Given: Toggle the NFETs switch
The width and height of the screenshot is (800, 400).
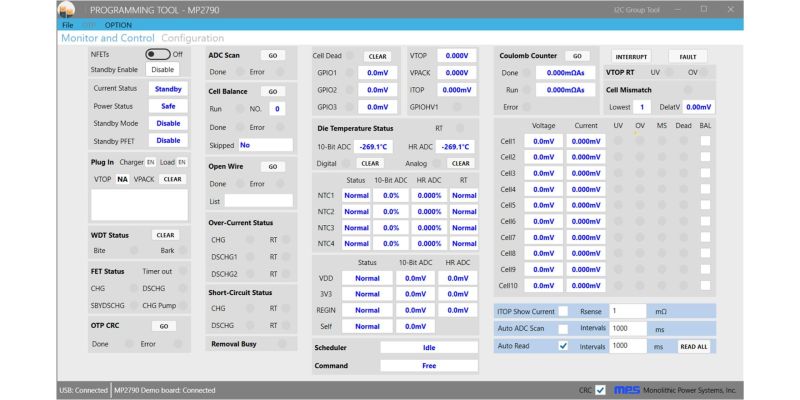Looking at the screenshot, I should point(157,54).
